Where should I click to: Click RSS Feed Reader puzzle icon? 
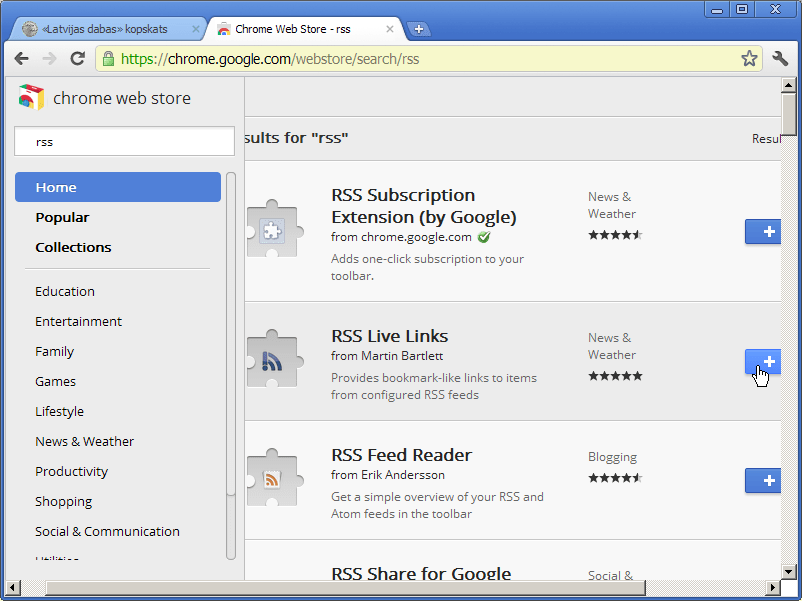click(273, 479)
